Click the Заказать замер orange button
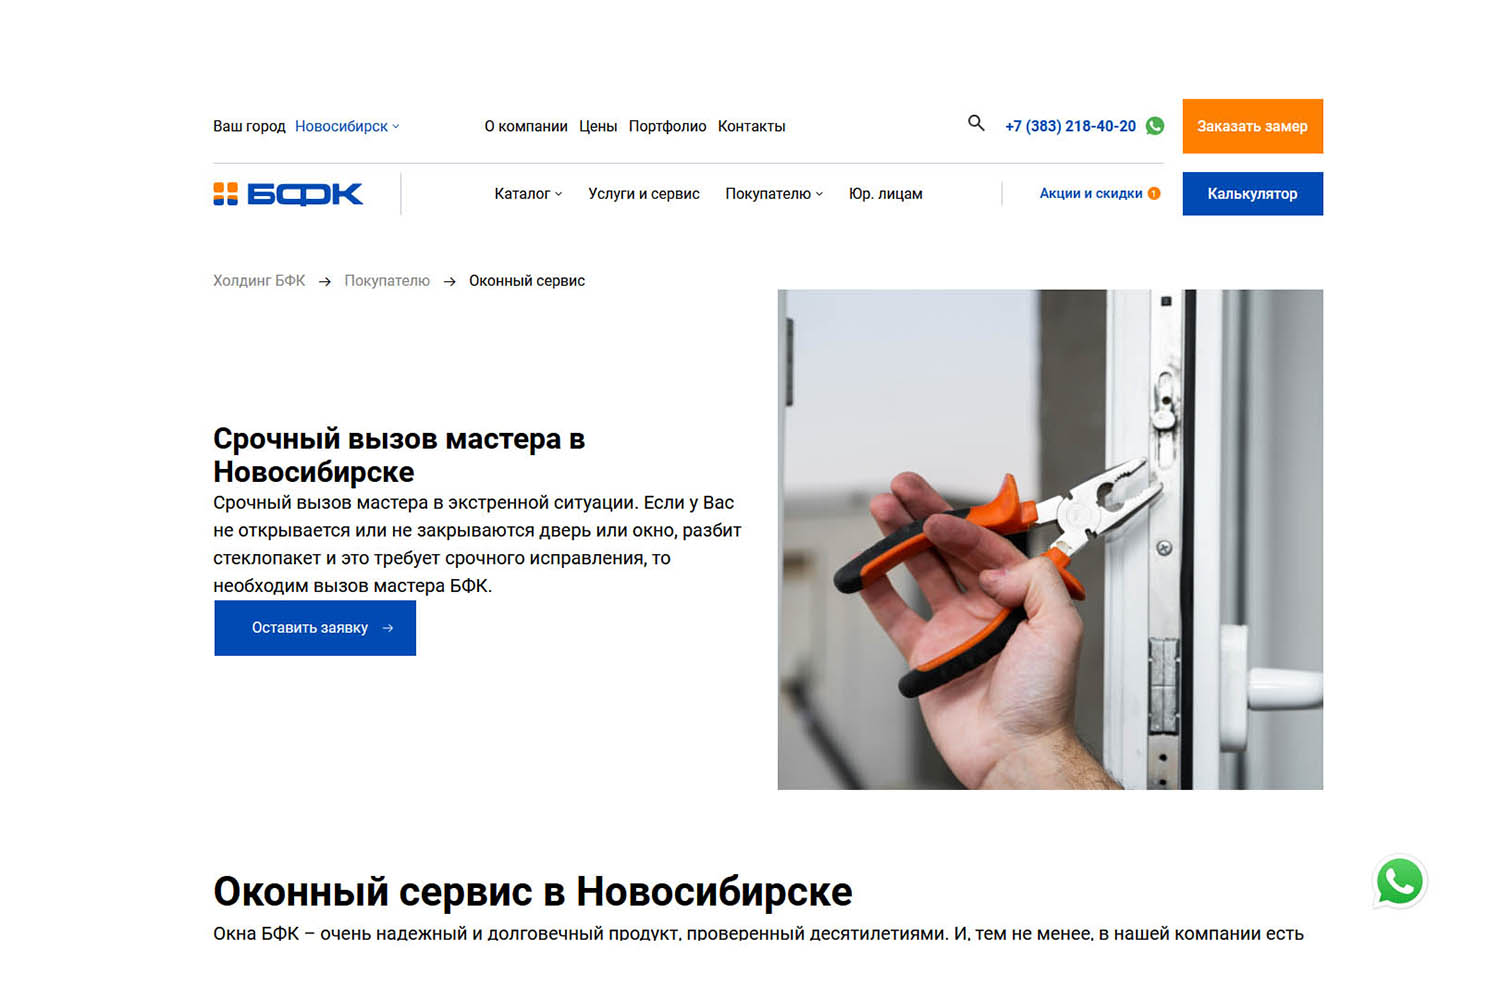The width and height of the screenshot is (1500, 999). click(1252, 126)
